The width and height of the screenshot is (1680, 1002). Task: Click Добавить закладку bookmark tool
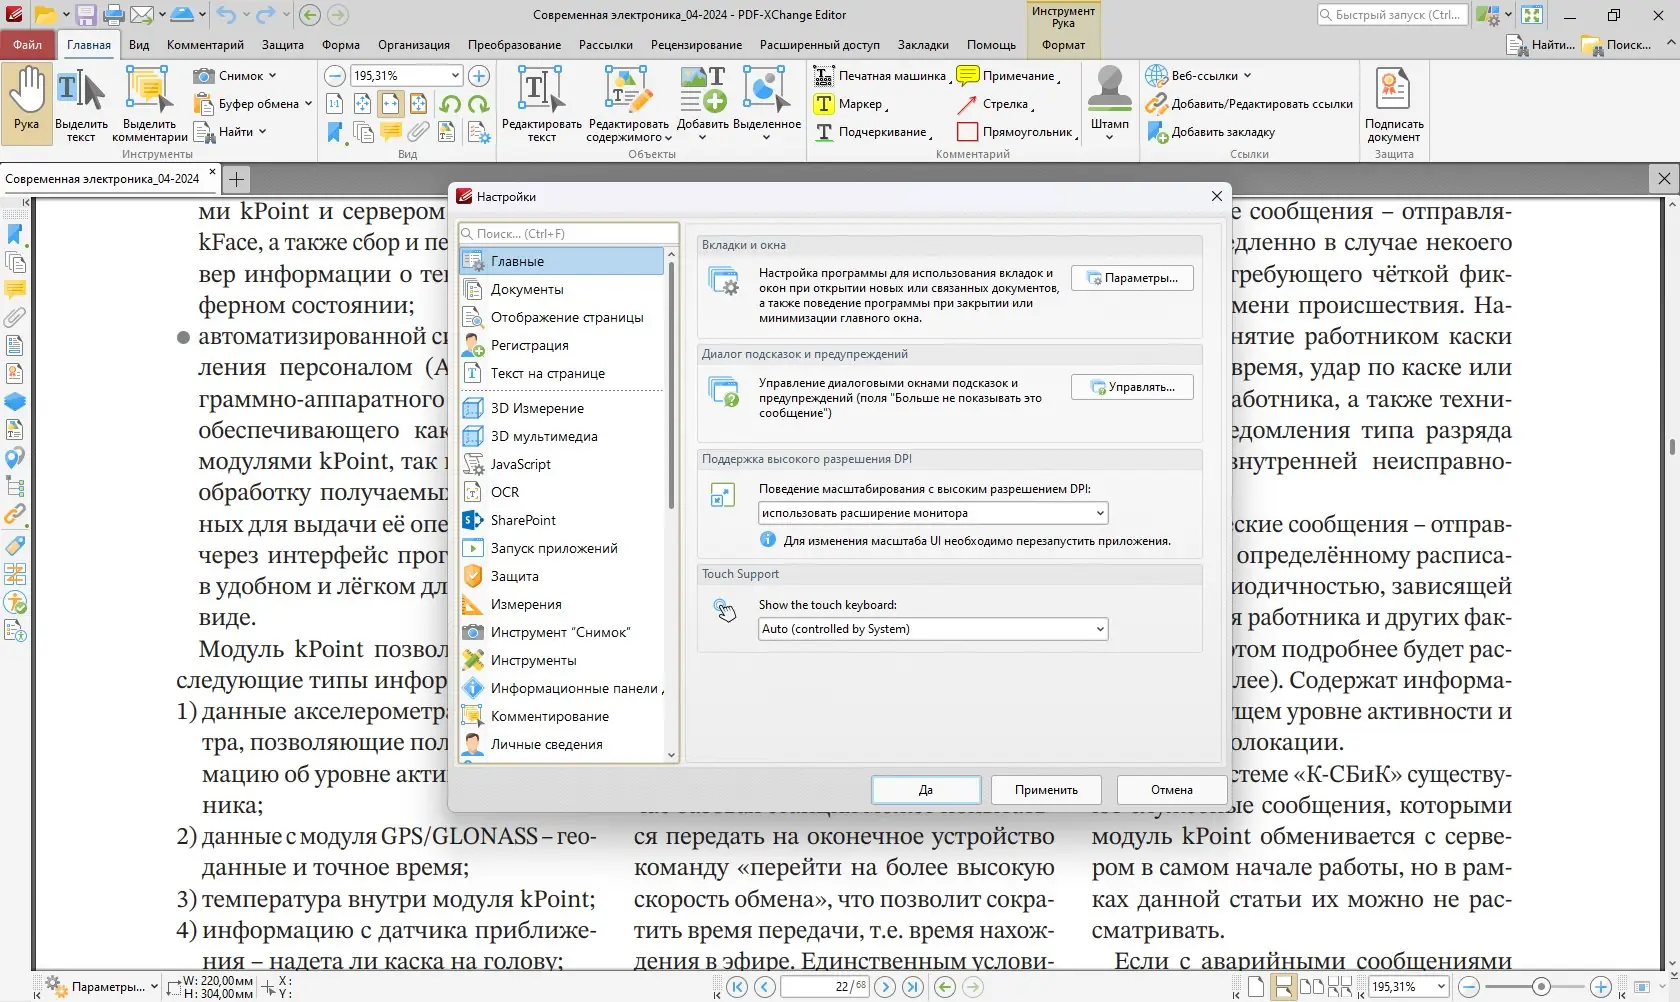pos(1211,132)
